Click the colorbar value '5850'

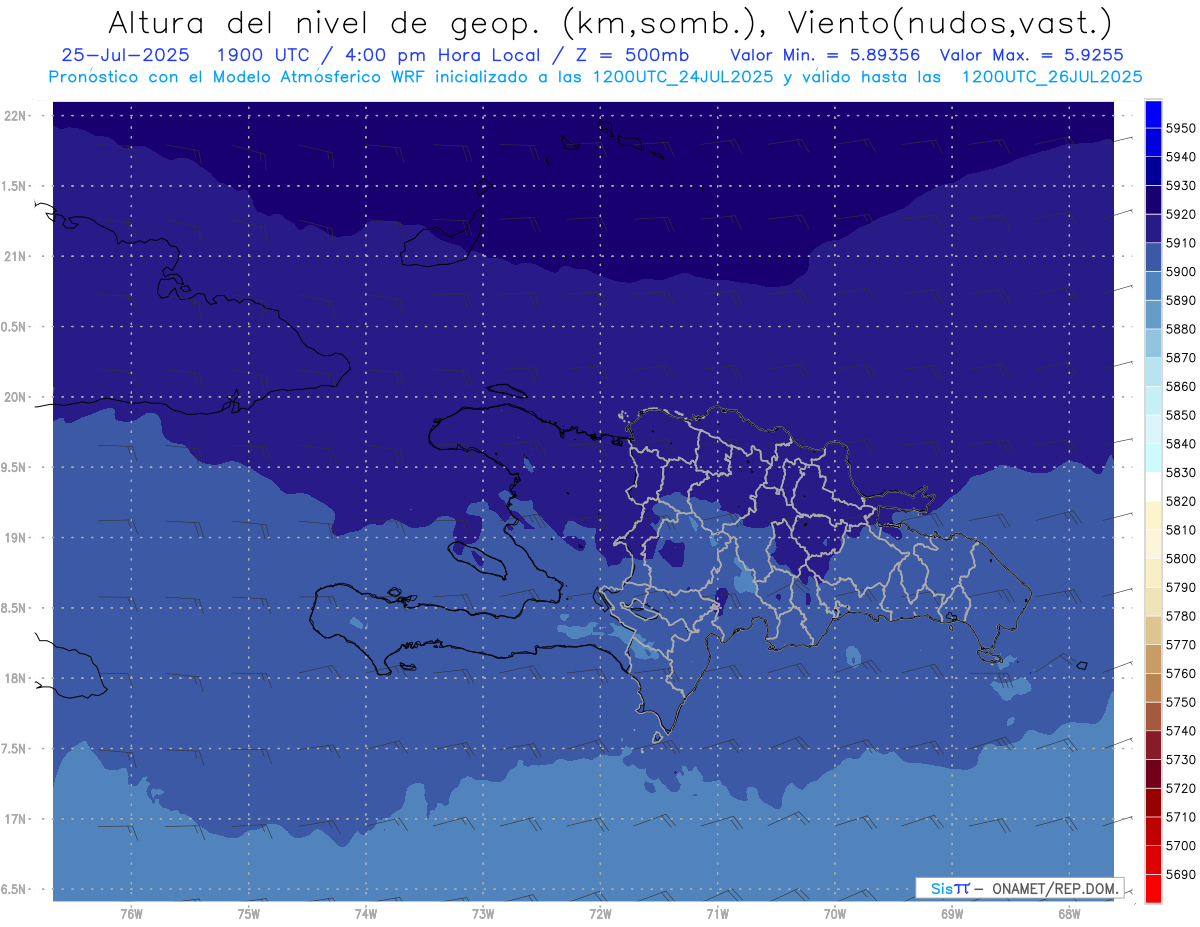tap(1181, 415)
